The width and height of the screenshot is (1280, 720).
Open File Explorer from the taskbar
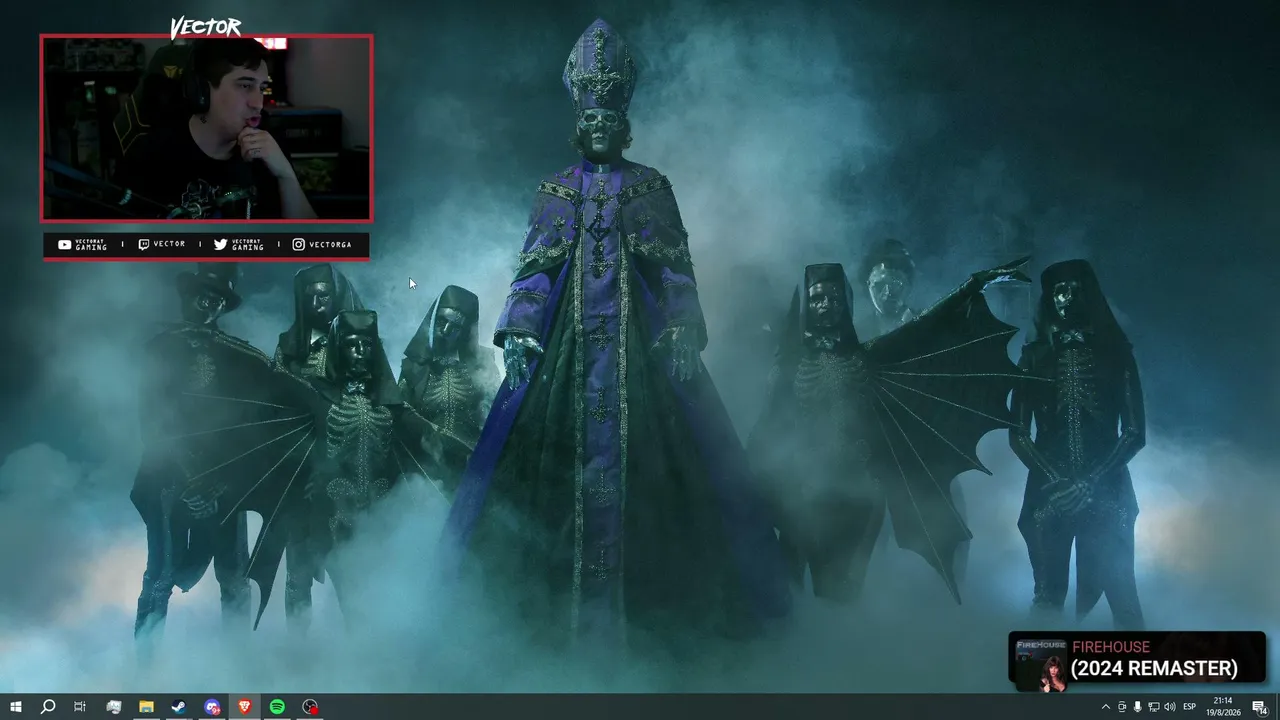click(146, 707)
